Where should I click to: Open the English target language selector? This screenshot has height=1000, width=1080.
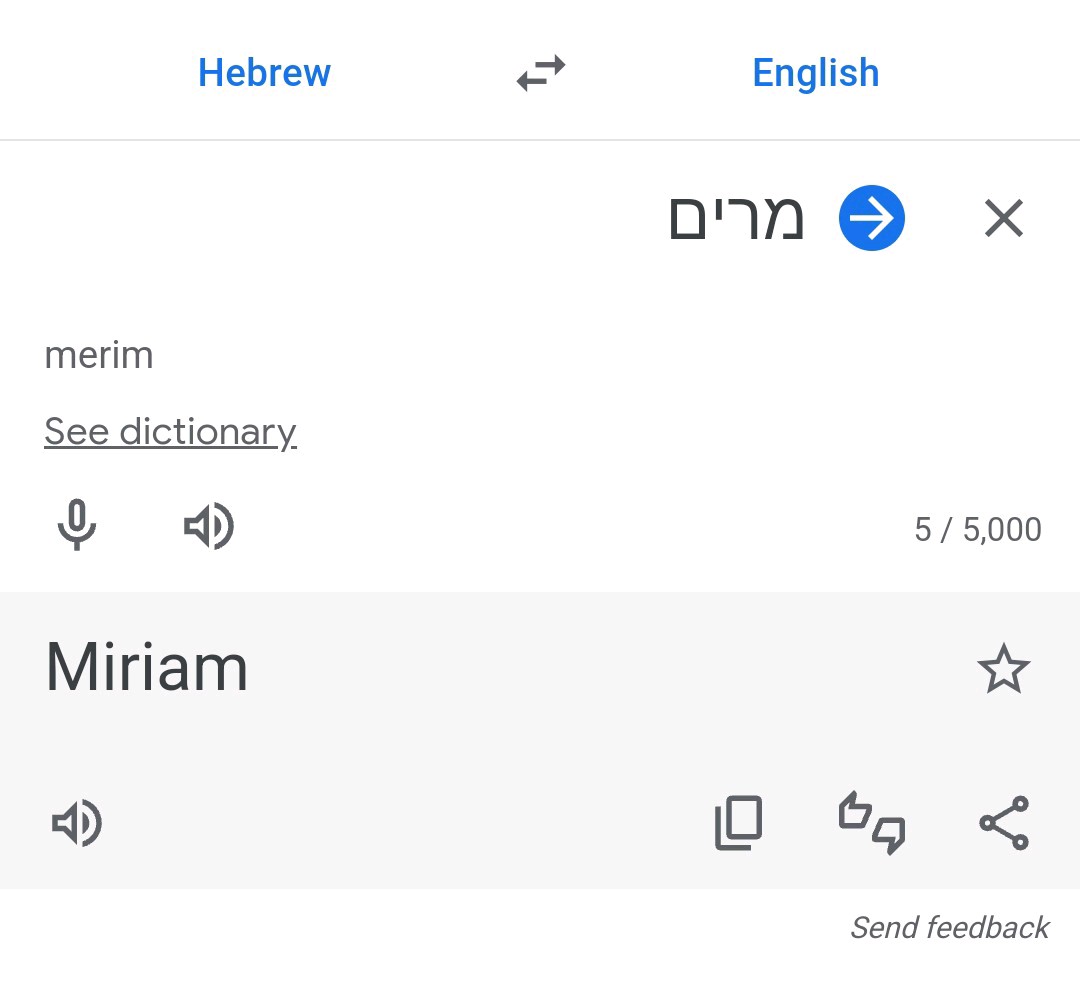tap(815, 73)
